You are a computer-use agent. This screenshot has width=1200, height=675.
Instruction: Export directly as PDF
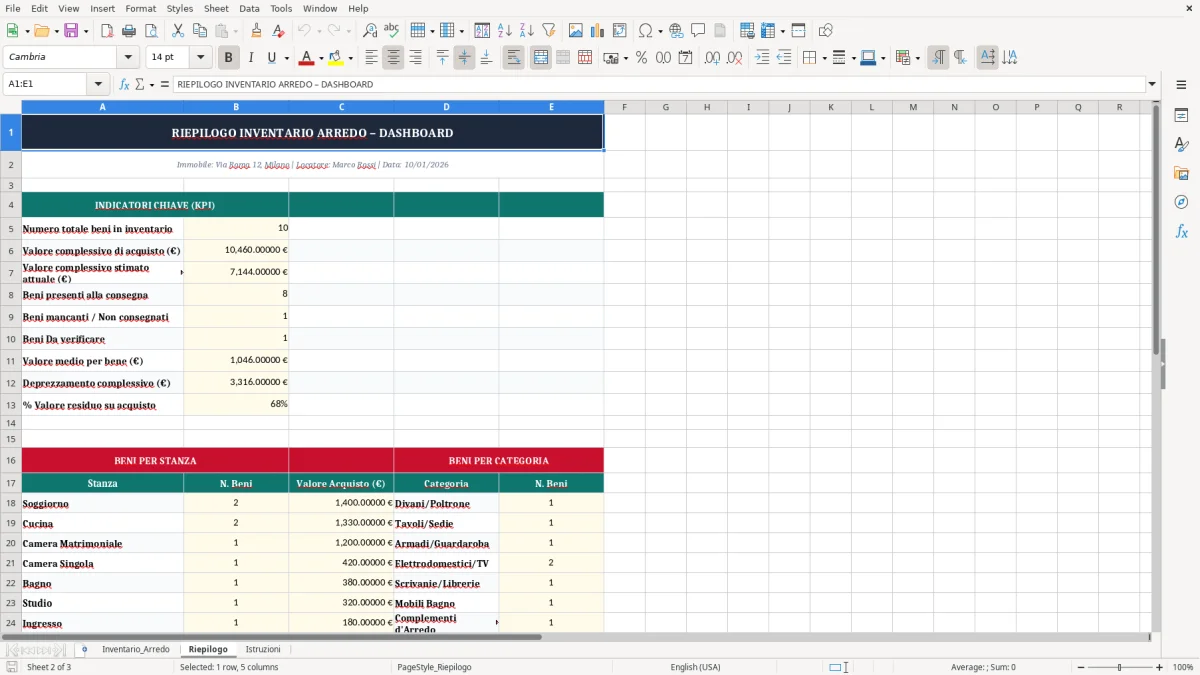107,31
